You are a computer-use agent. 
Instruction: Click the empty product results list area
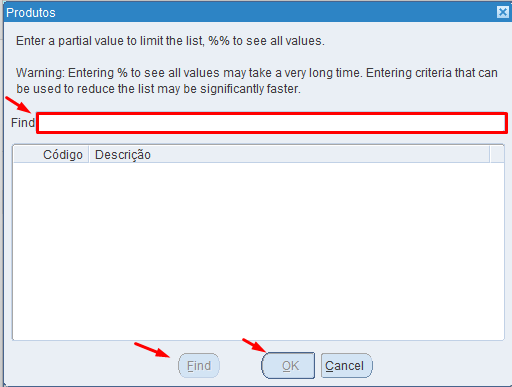click(258, 251)
